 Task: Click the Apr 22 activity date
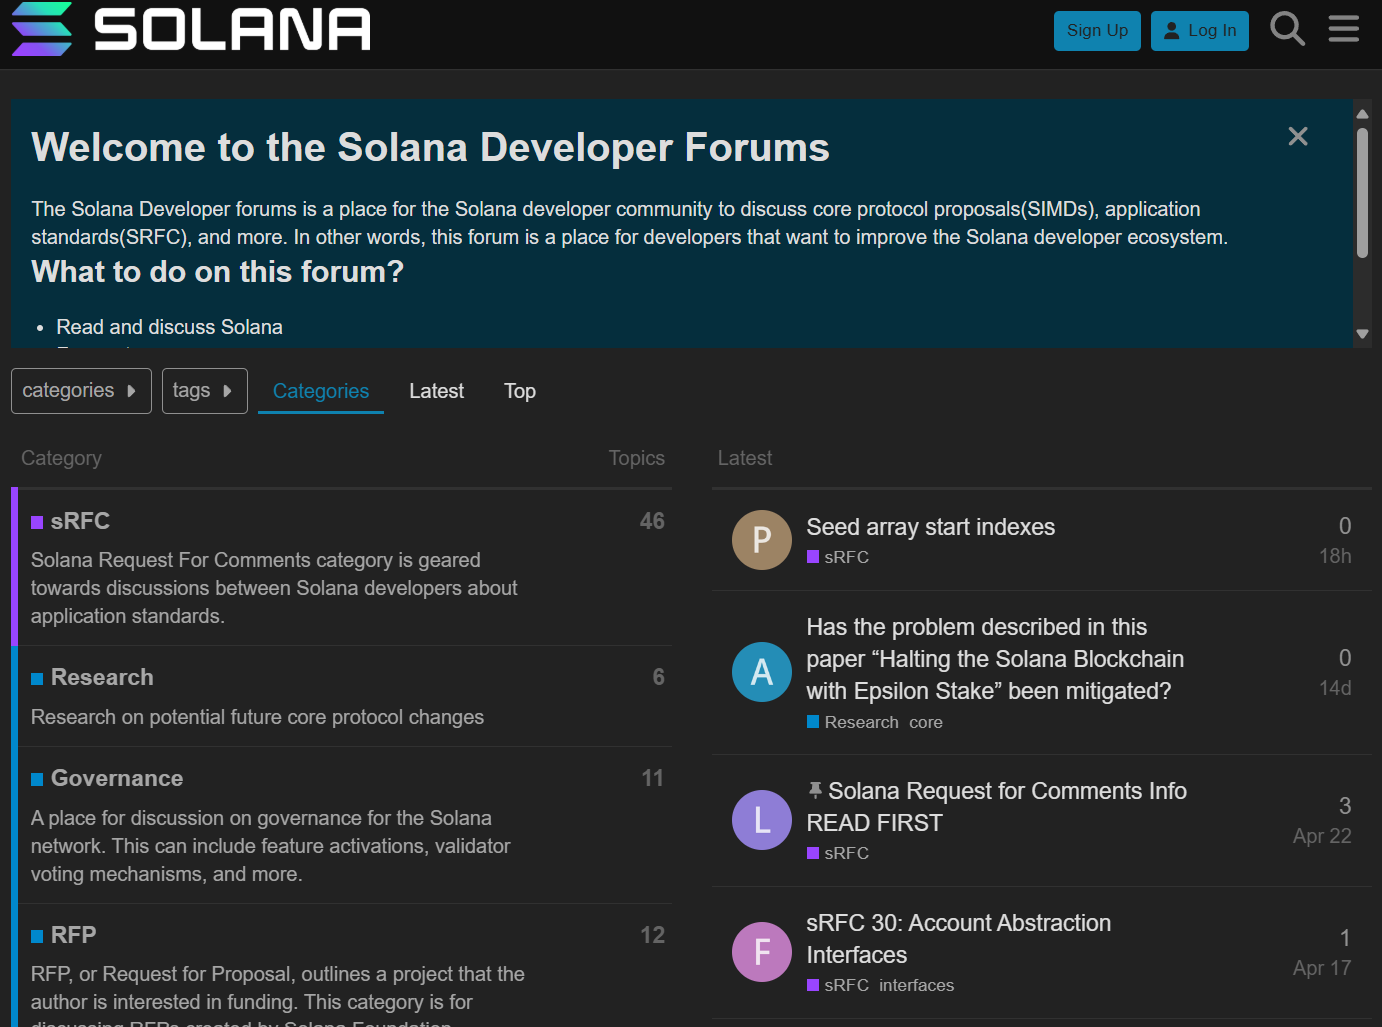(1322, 836)
